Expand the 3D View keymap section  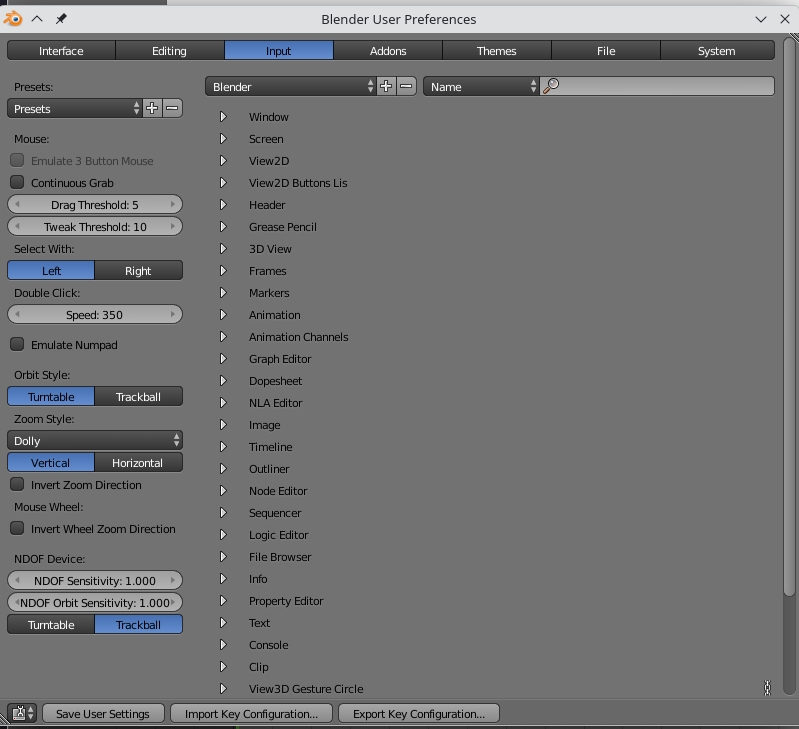pos(223,249)
